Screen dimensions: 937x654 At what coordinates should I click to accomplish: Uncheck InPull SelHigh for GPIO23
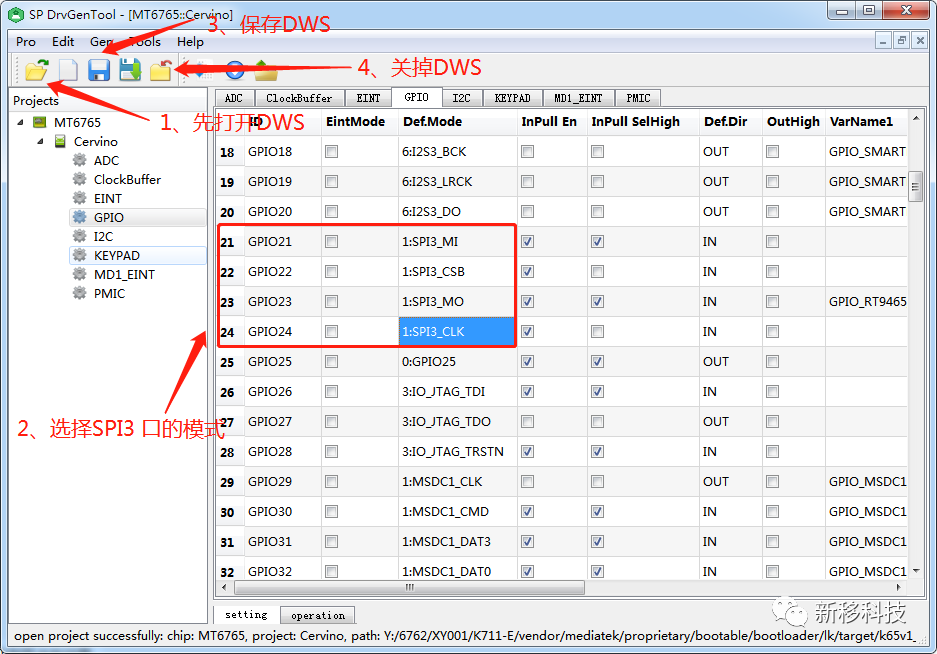click(x=598, y=301)
